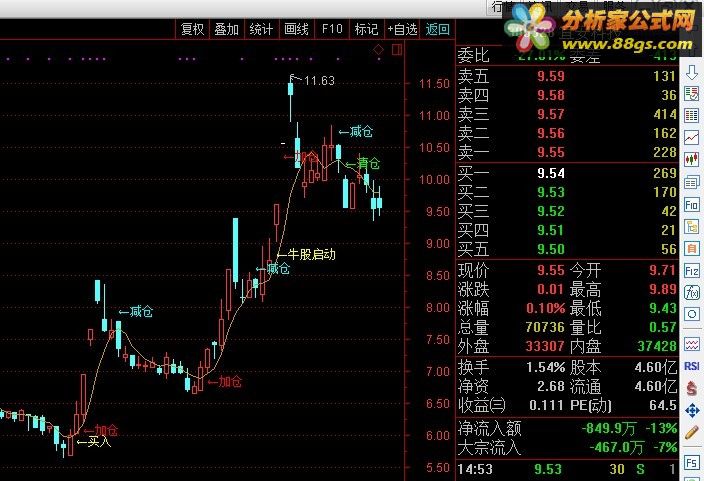
Task: Open the 叠加 overlay option
Action: tap(226, 30)
